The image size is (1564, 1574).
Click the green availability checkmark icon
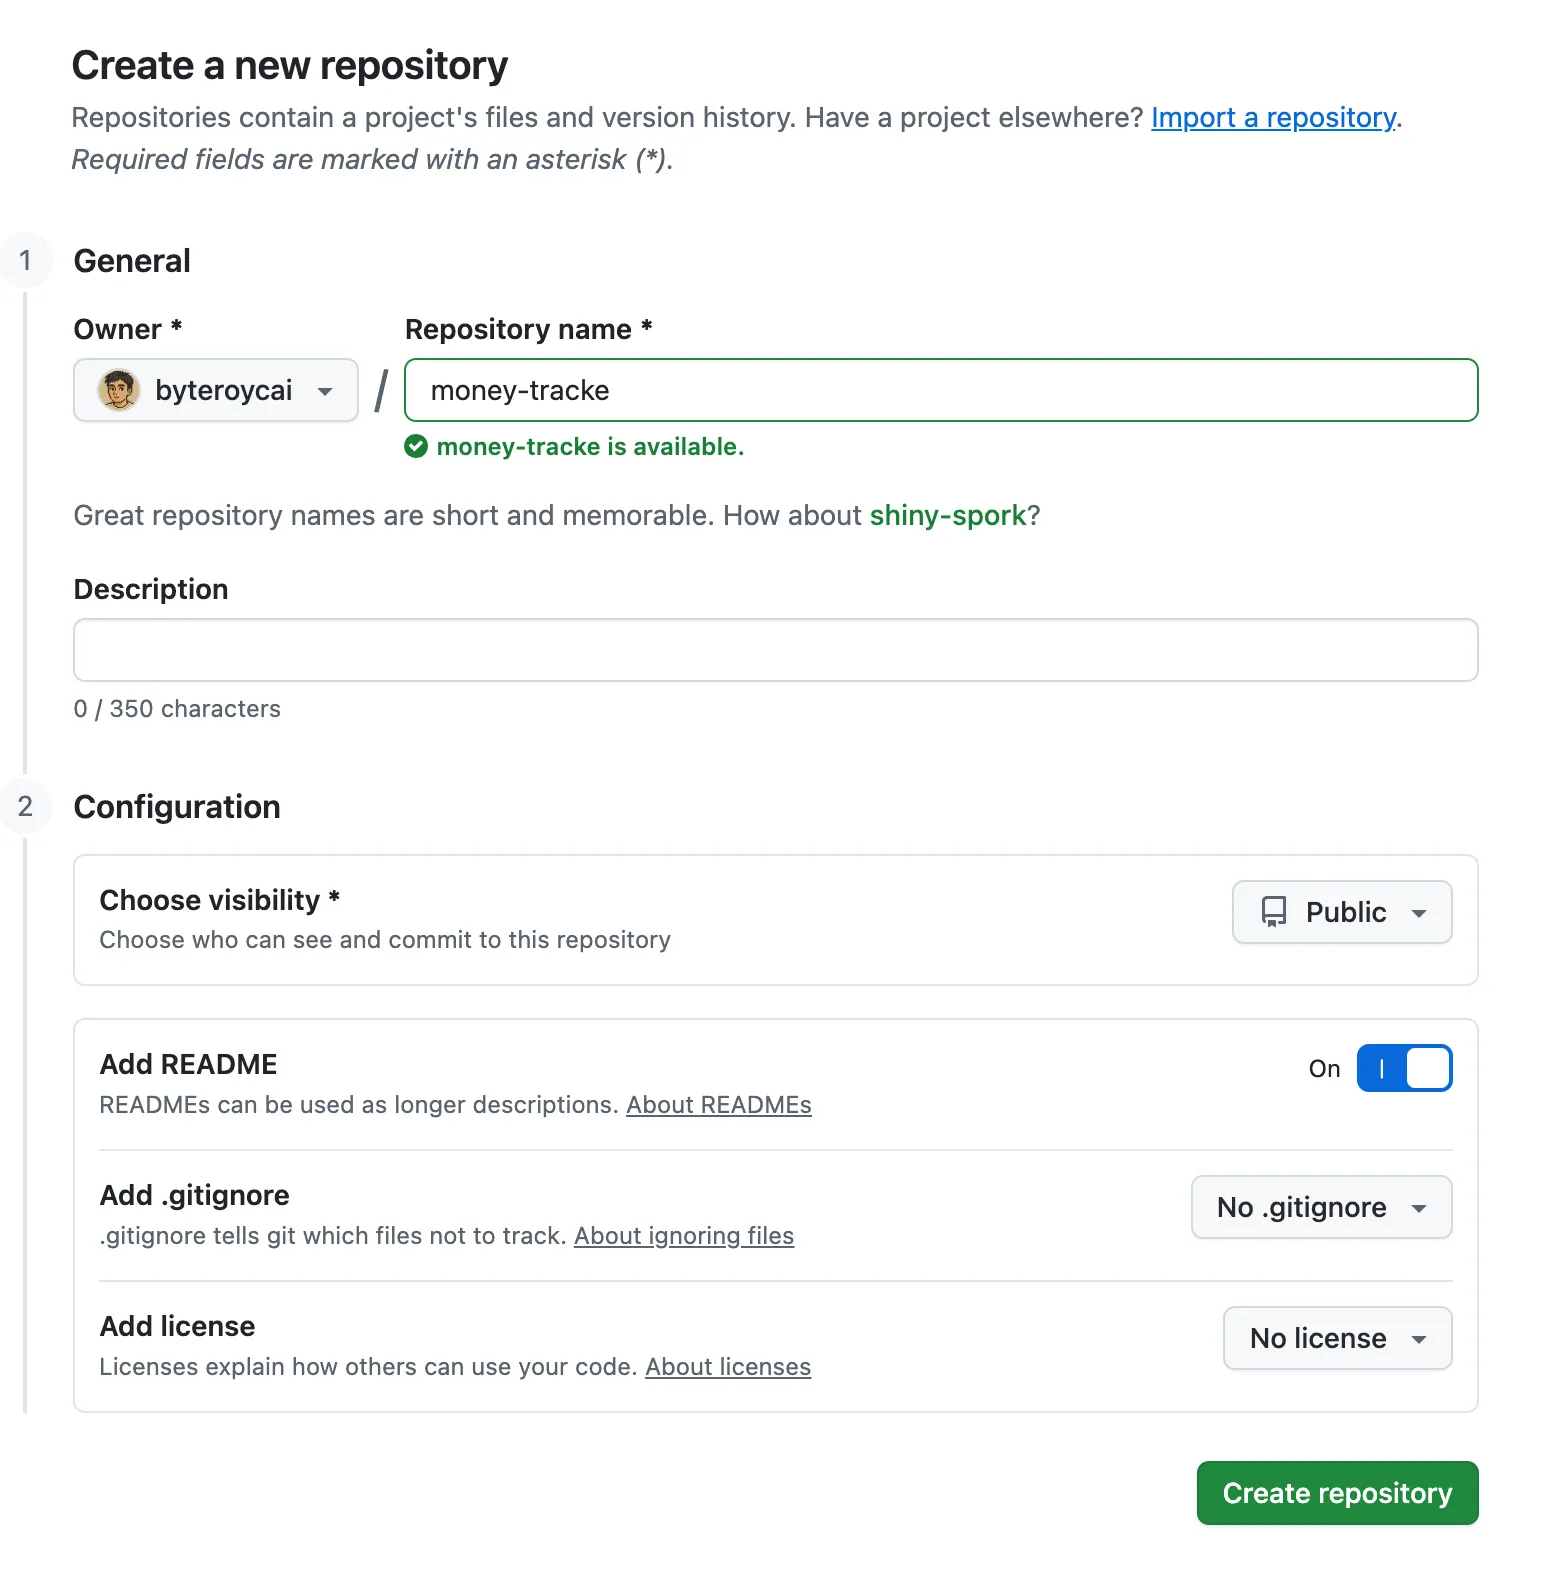[415, 447]
